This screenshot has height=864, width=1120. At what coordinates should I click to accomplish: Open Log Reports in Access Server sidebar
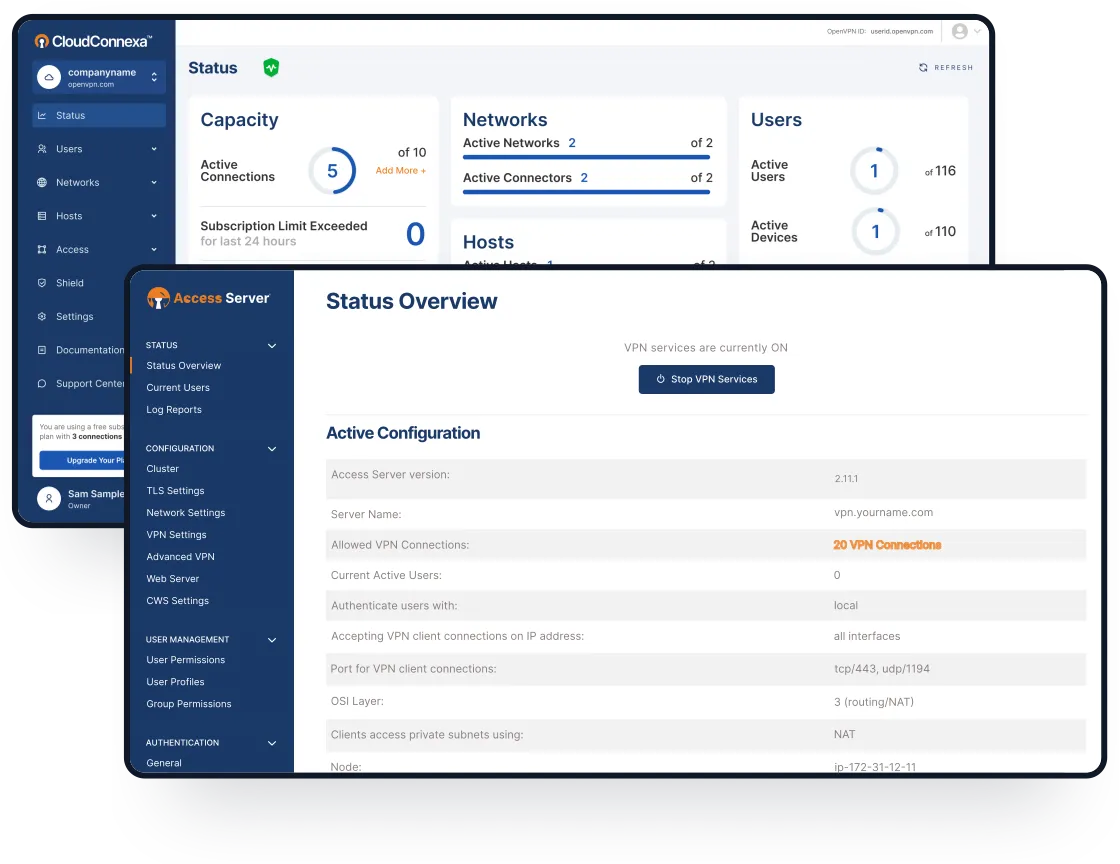[174, 410]
